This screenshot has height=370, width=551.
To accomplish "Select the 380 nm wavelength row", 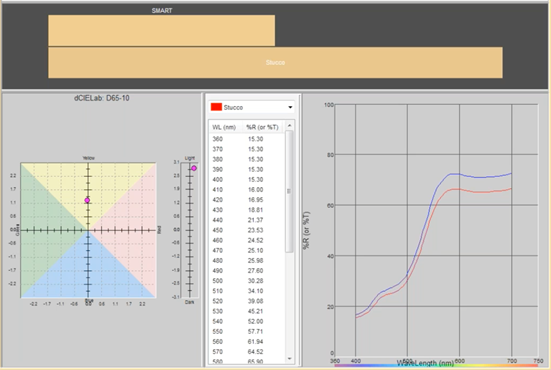I will 247,160.
